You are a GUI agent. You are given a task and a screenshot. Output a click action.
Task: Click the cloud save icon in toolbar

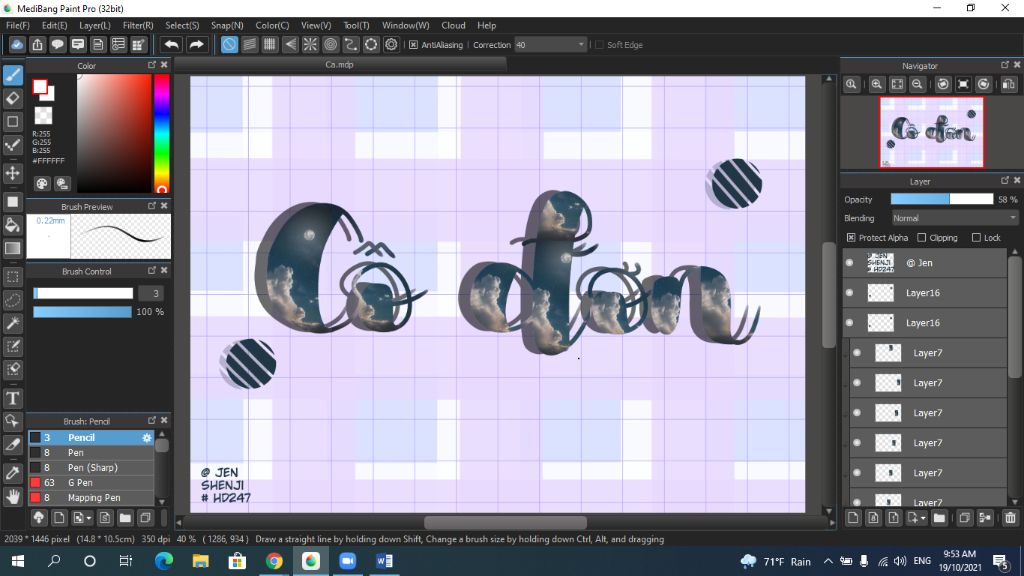tap(17, 44)
